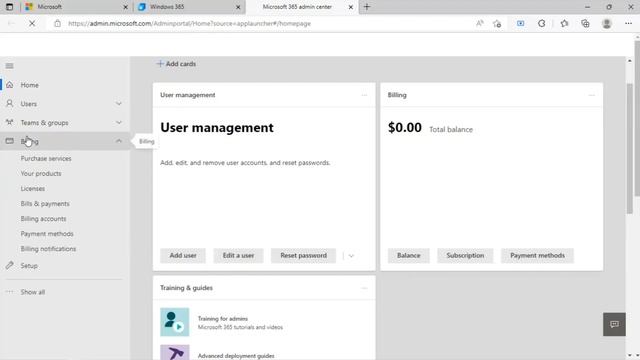Open the feedback chat icon

click(x=614, y=324)
